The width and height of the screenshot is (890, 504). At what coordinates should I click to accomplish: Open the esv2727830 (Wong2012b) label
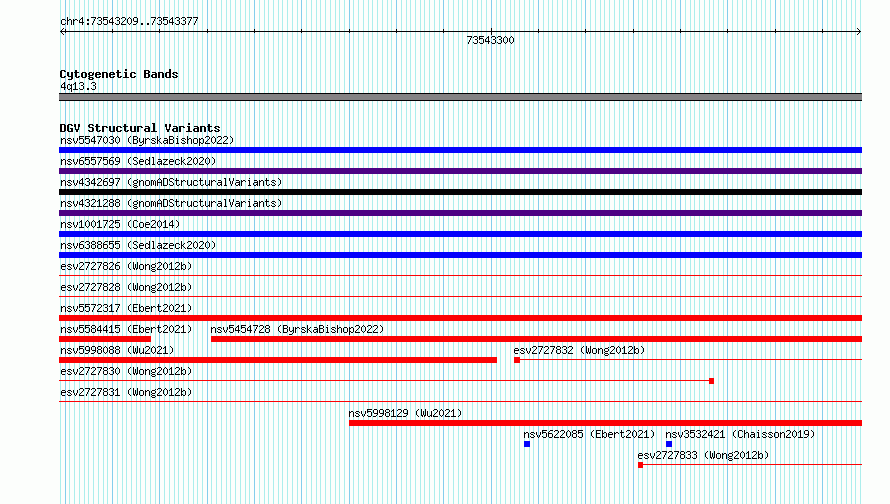coord(126,371)
